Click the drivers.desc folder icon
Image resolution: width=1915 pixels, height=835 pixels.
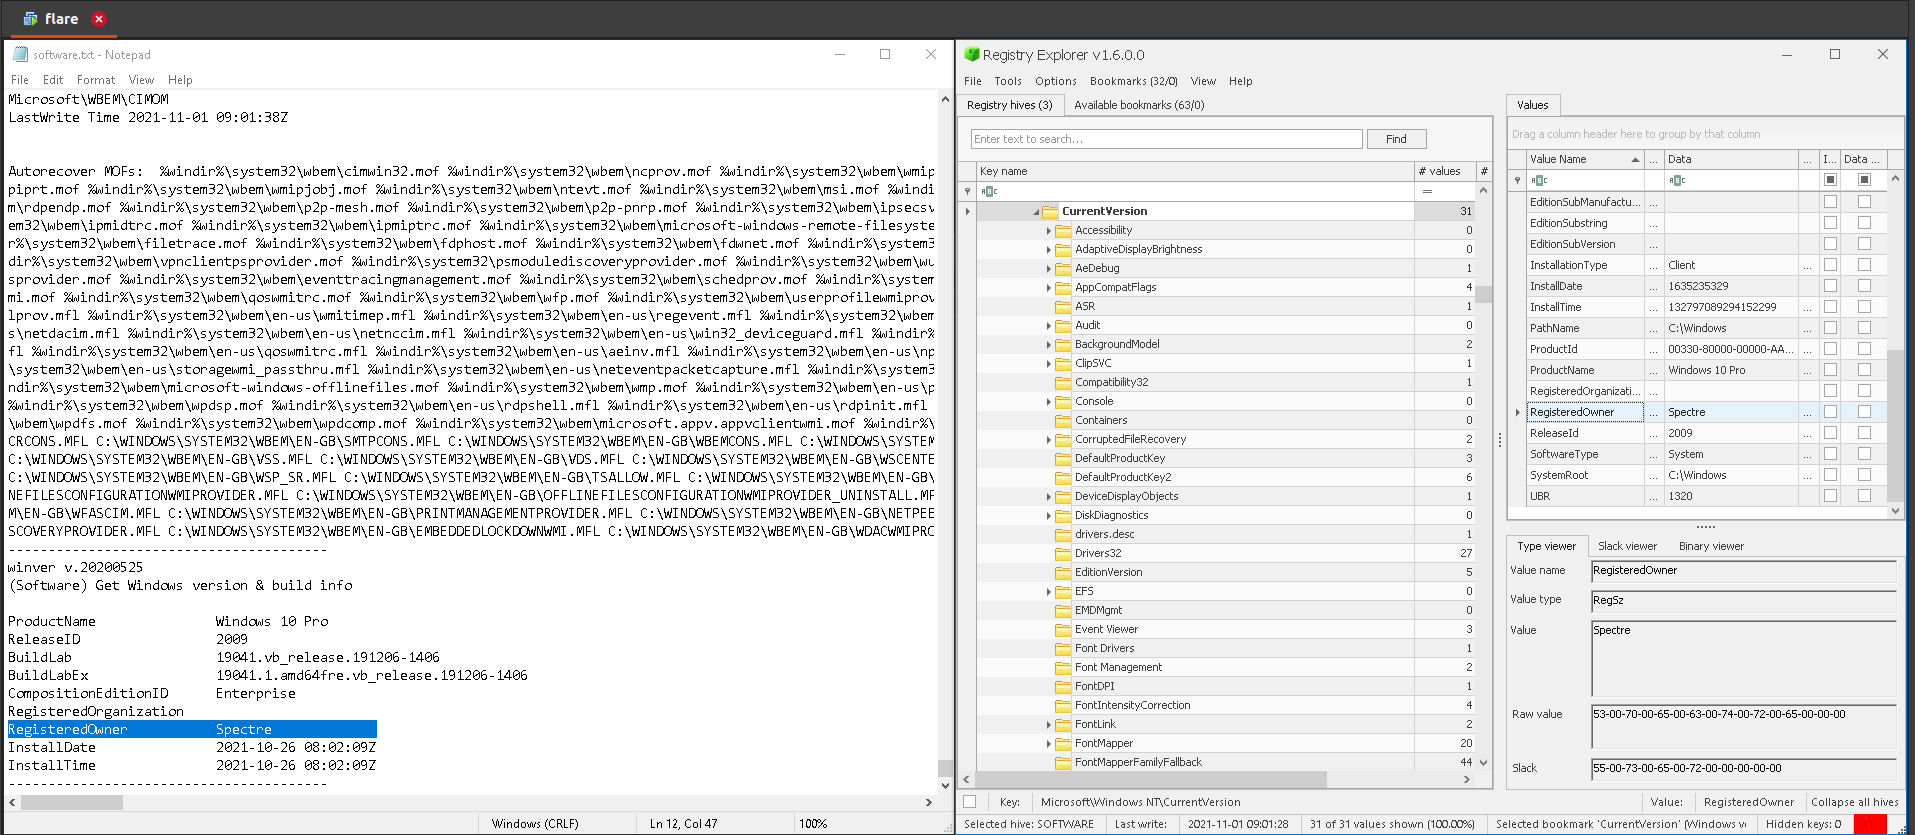1063,535
